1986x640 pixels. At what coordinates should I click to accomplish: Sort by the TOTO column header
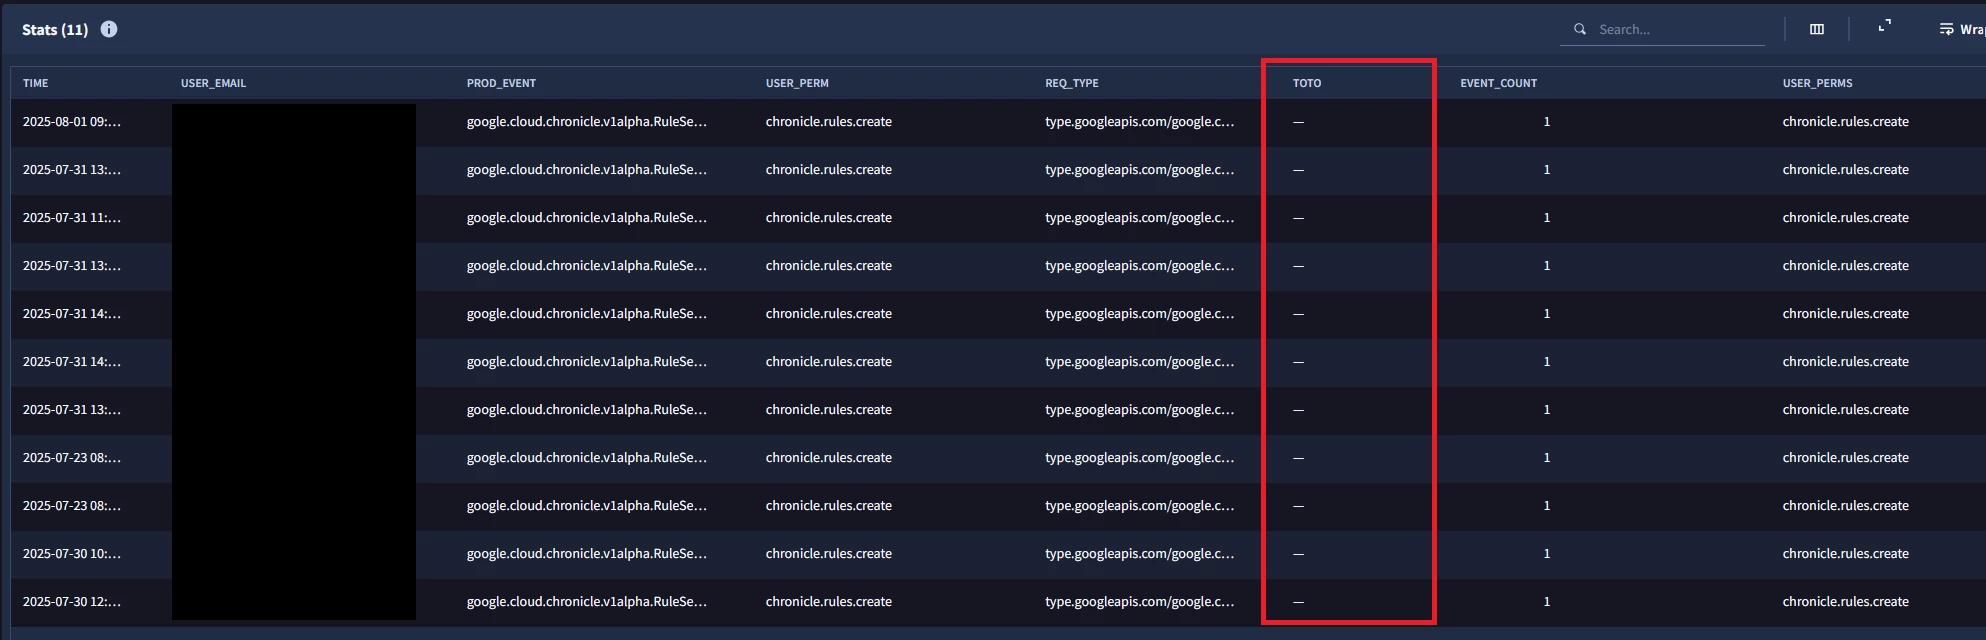click(1307, 83)
